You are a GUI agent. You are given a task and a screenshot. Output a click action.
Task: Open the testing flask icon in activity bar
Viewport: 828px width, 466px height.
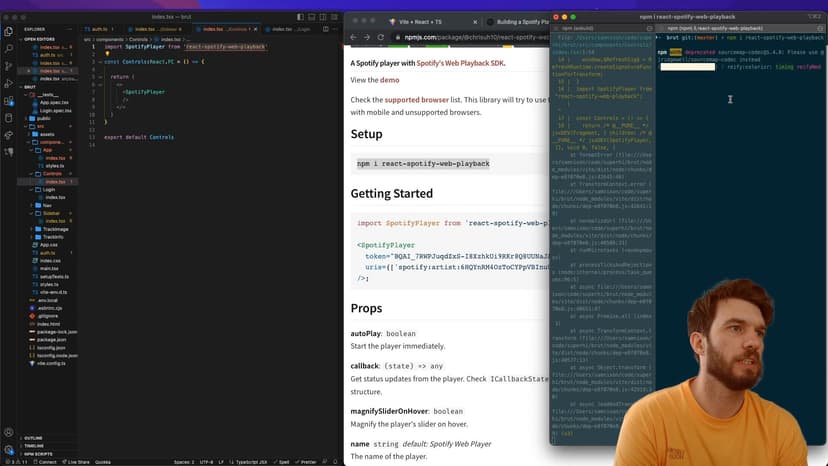pyautogui.click(x=8, y=152)
